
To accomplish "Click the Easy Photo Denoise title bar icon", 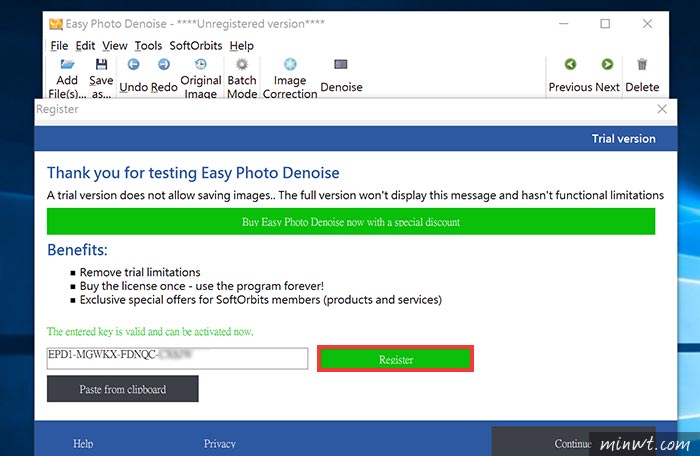I will tap(56, 24).
